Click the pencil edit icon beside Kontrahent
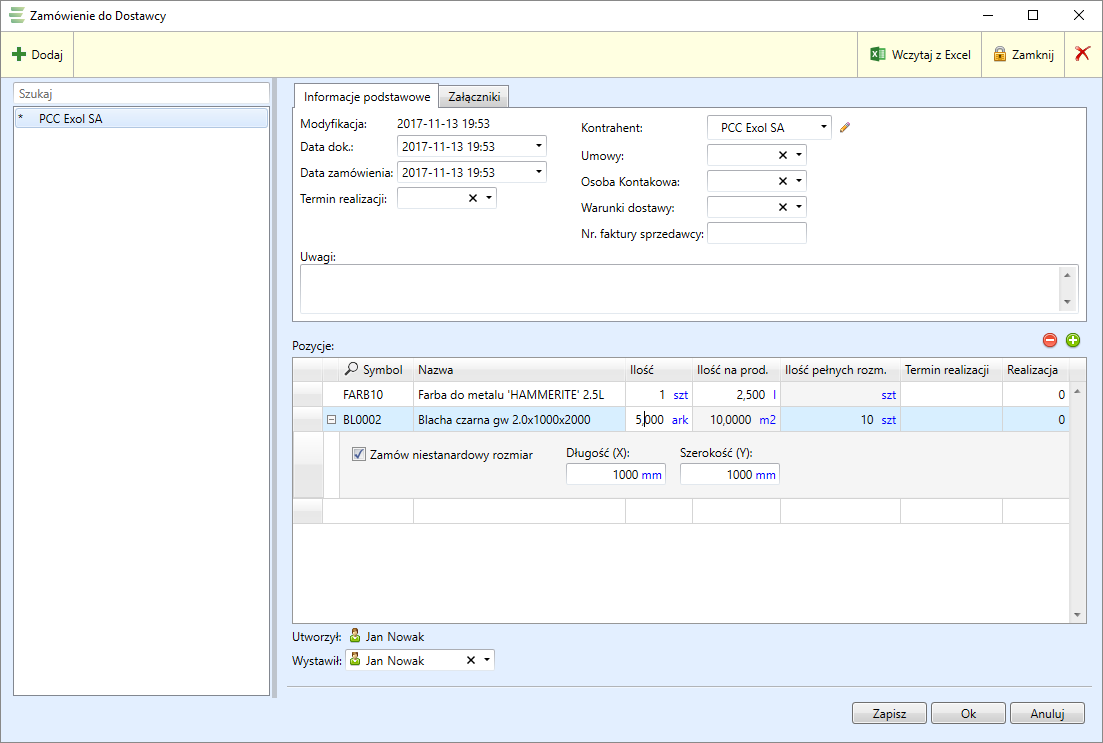Screen dimensions: 1103x743 click(x=844, y=128)
